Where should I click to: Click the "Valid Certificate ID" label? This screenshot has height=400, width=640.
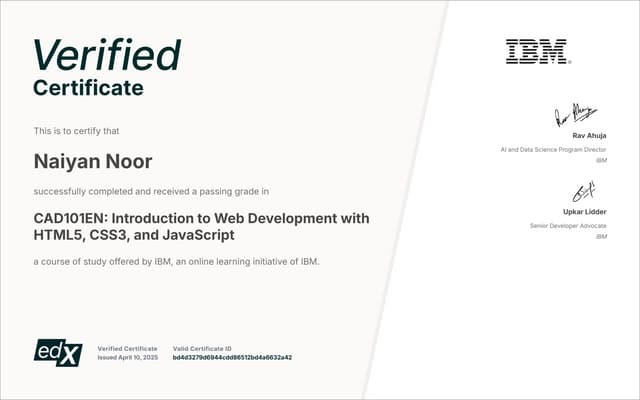click(202, 347)
